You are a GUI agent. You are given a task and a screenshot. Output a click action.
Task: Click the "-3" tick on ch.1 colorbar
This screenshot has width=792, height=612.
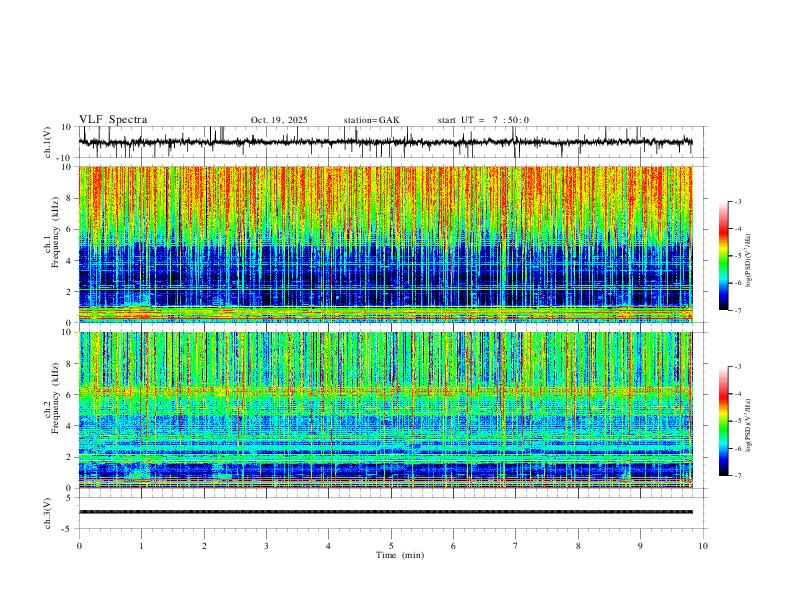[737, 201]
